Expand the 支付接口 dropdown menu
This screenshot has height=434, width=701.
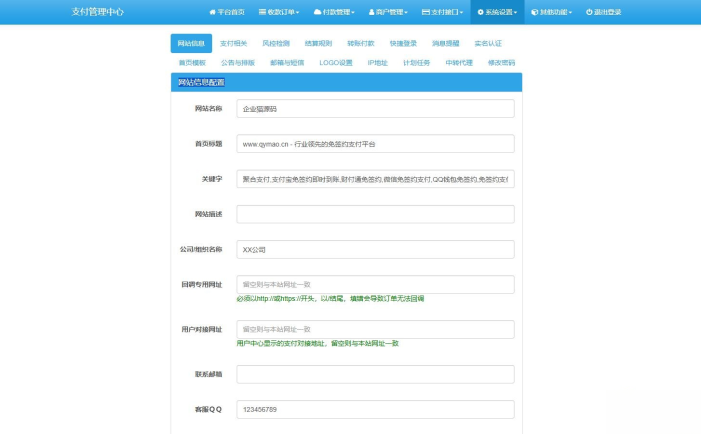pyautogui.click(x=443, y=12)
